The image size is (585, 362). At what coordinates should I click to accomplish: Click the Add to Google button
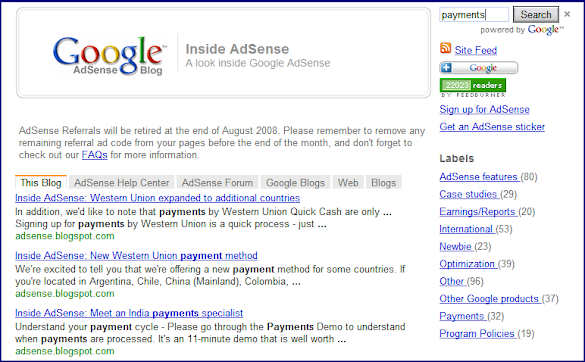479,68
